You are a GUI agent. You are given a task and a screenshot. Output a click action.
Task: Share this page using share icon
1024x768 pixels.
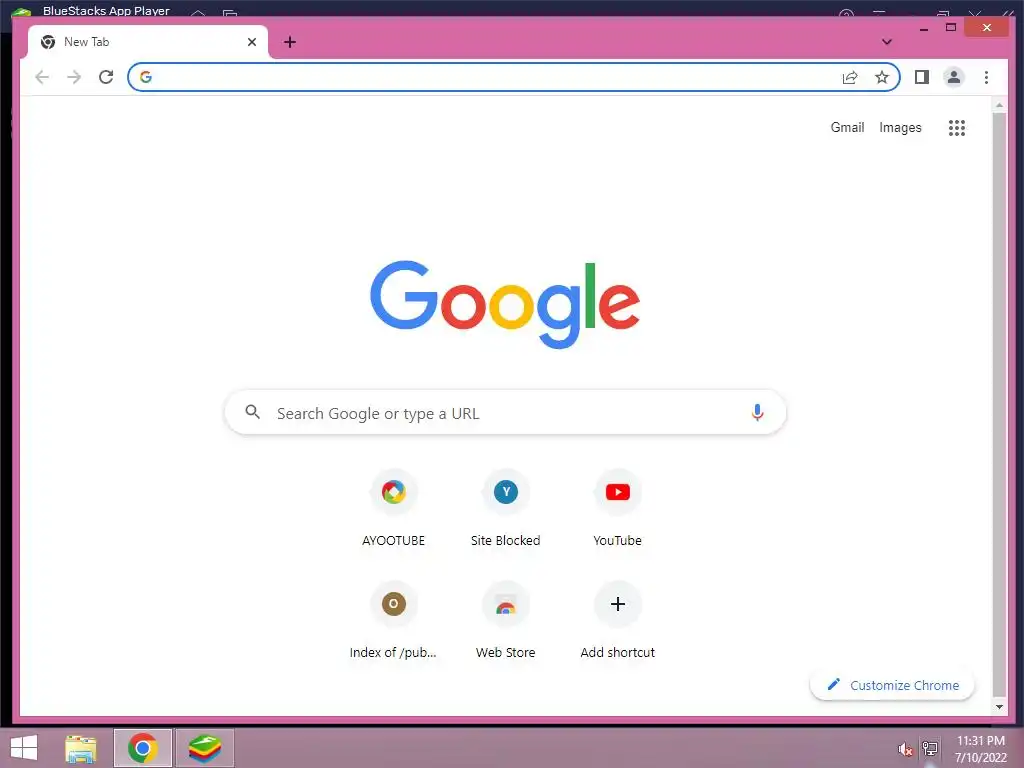850,78
